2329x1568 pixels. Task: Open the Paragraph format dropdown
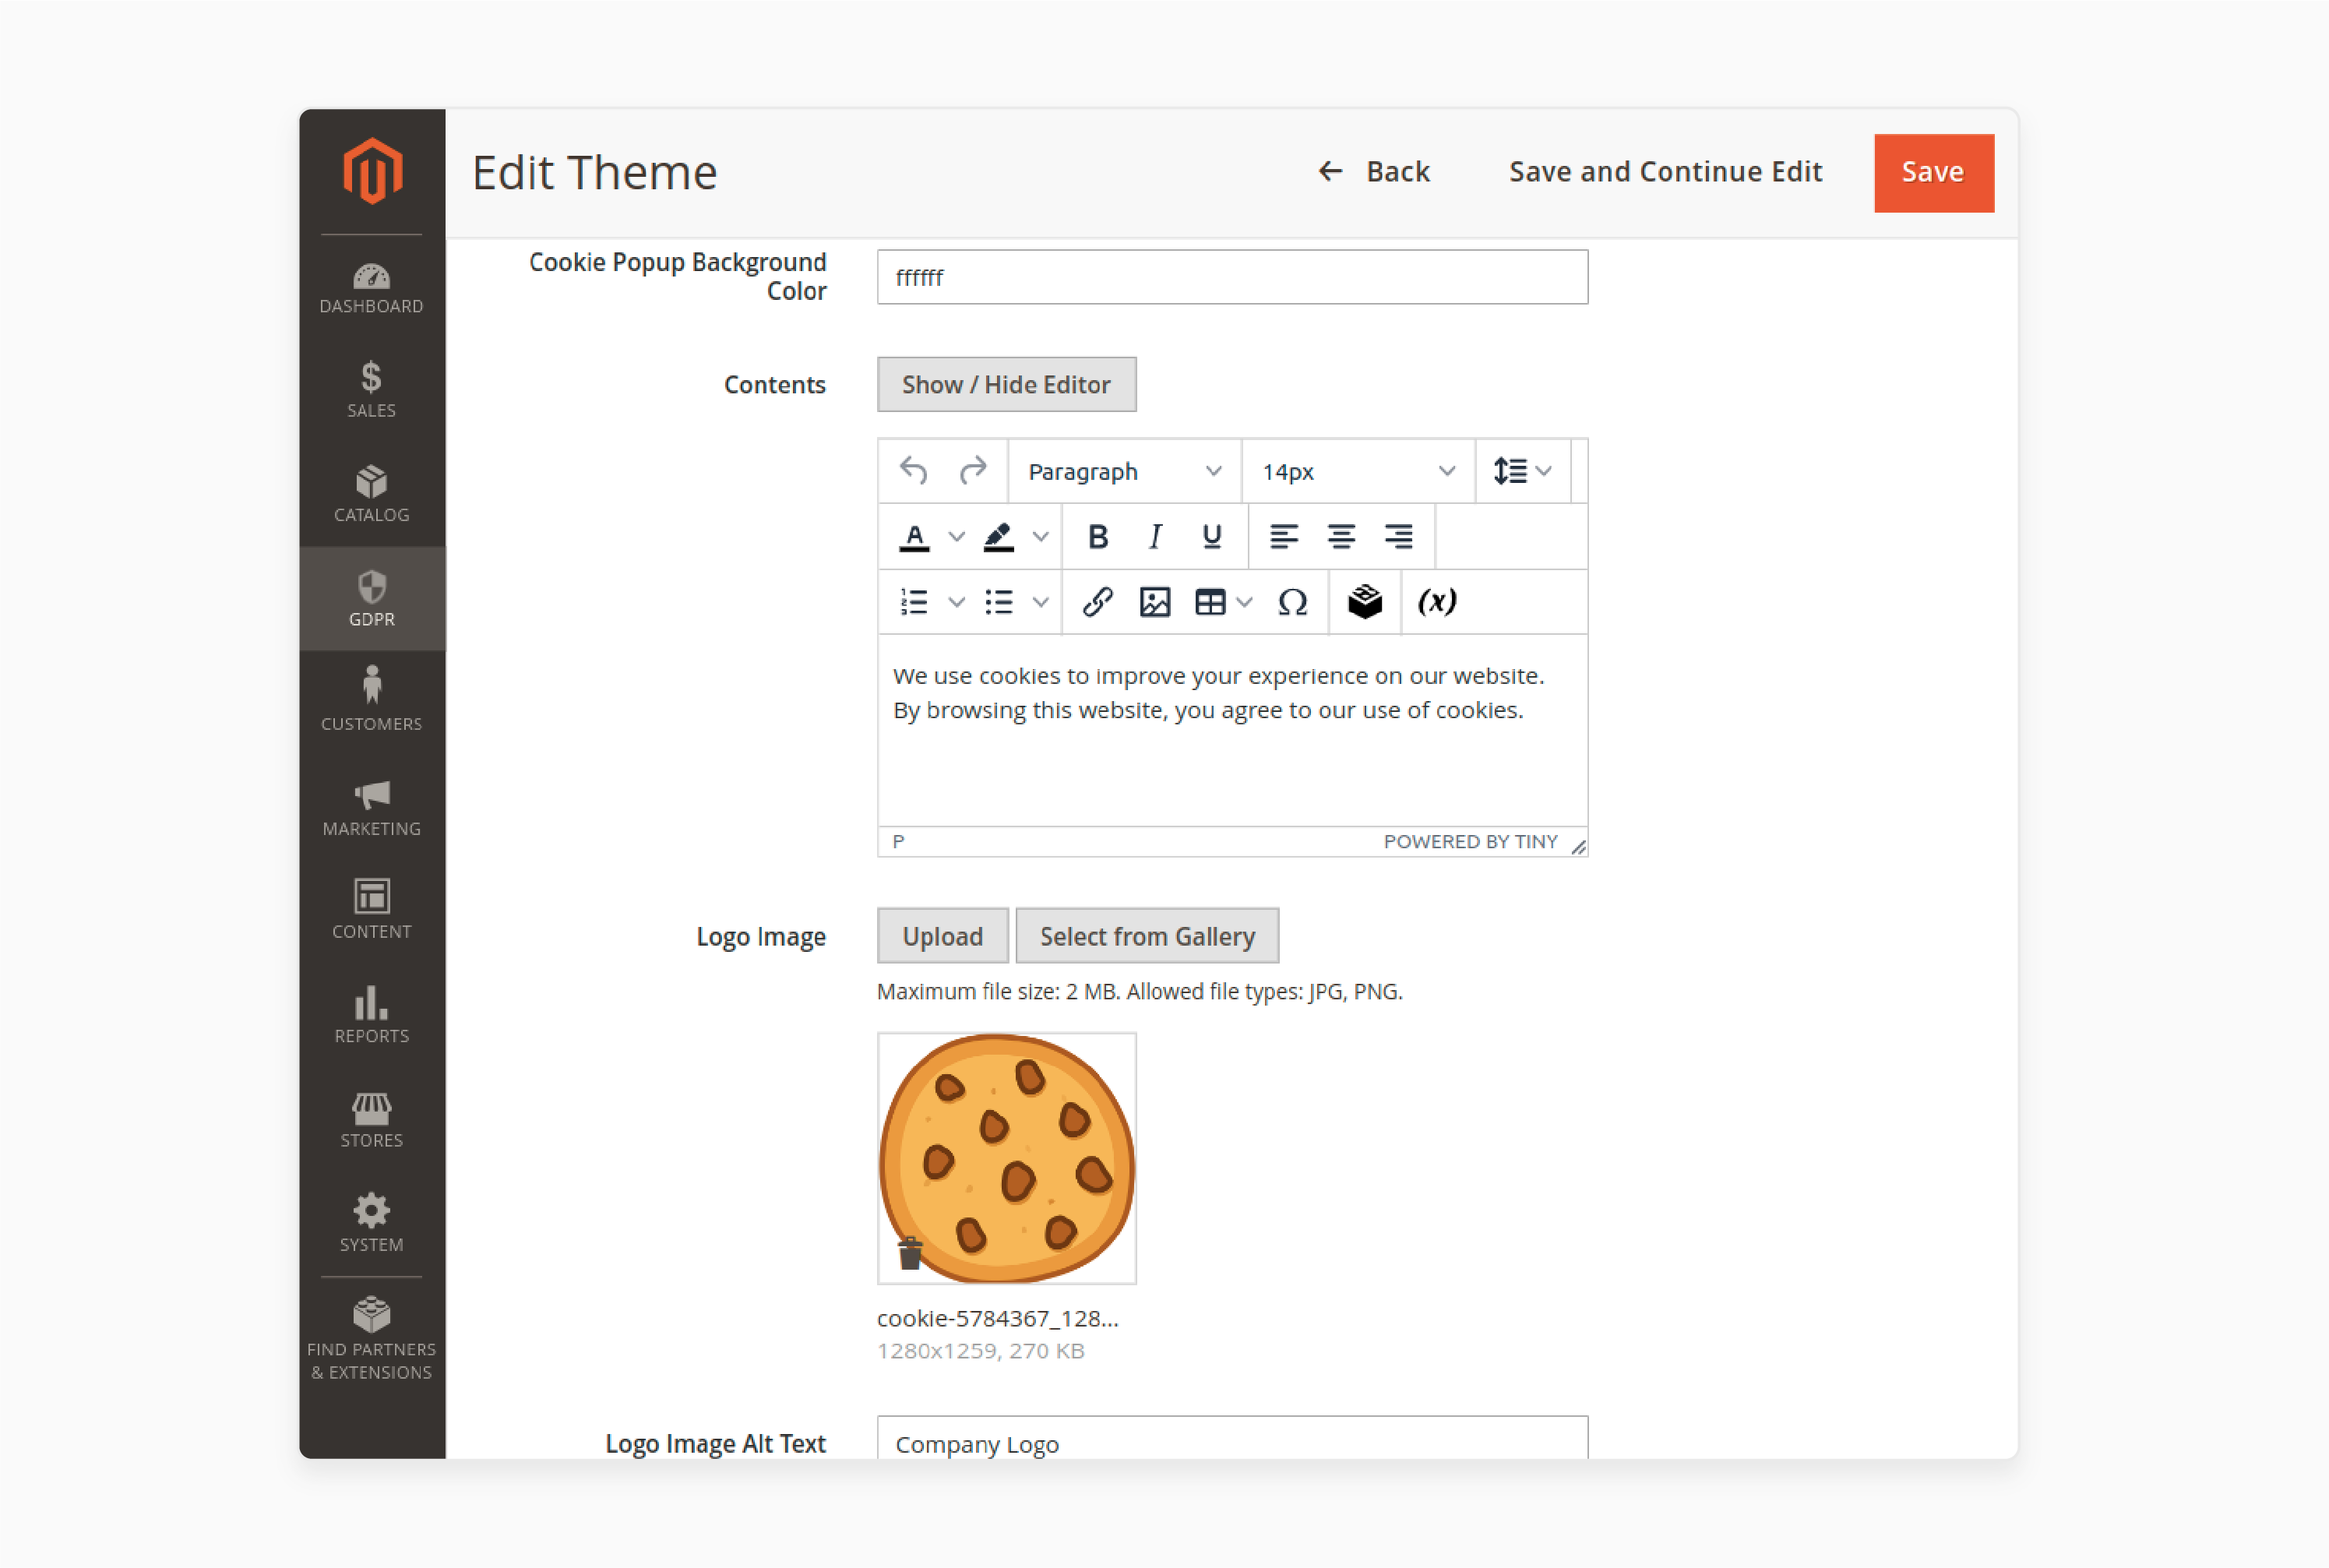coord(1124,471)
